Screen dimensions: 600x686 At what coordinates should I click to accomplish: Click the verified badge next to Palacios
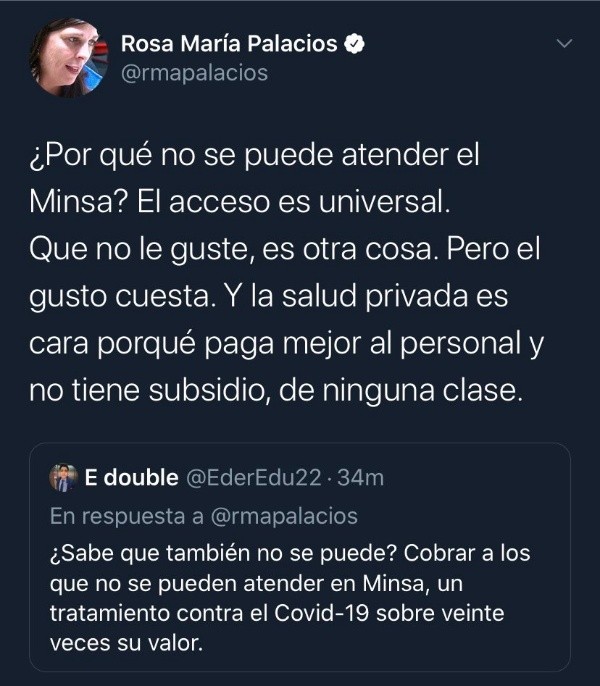(354, 44)
